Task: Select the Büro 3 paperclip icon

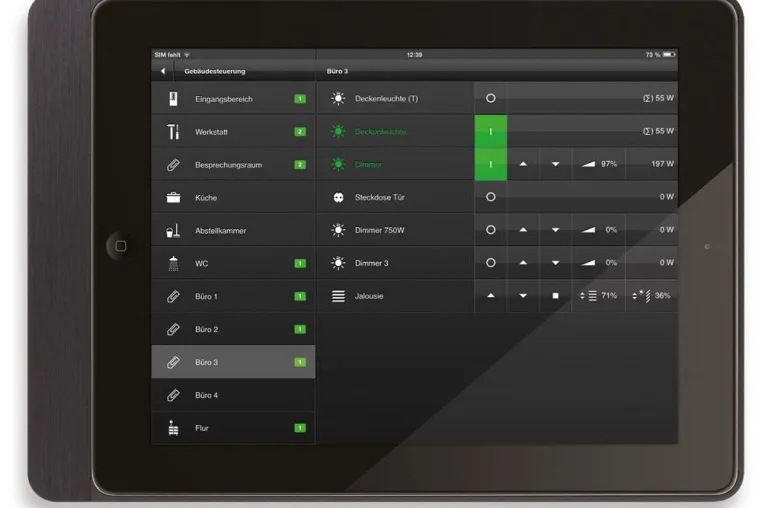Action: [x=173, y=362]
